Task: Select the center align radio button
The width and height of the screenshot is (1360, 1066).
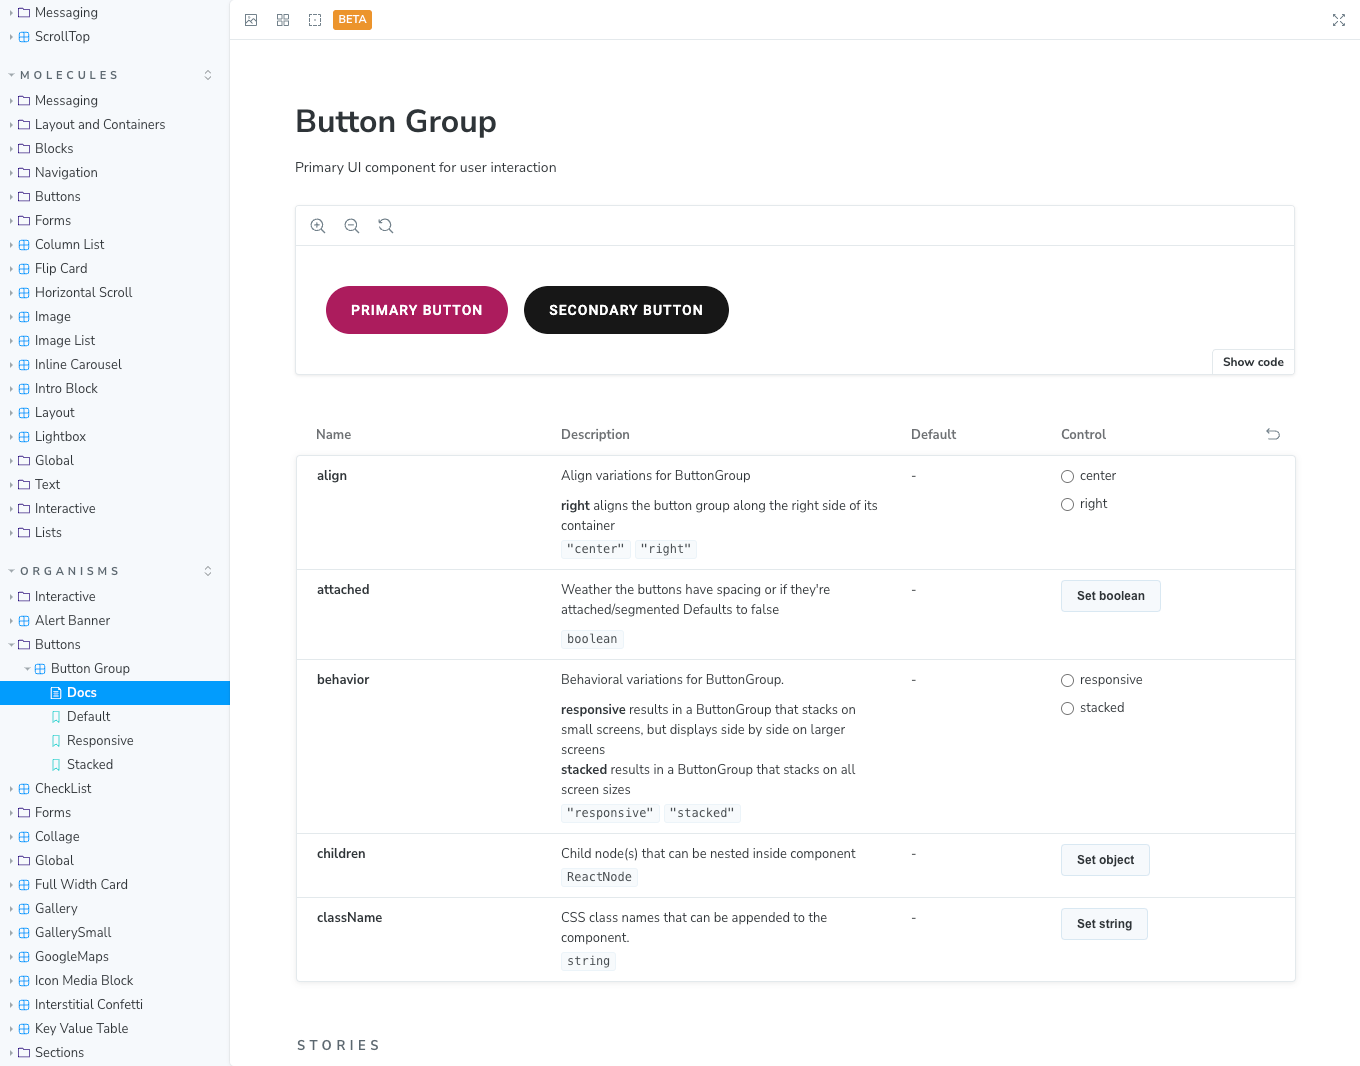Action: [x=1067, y=476]
